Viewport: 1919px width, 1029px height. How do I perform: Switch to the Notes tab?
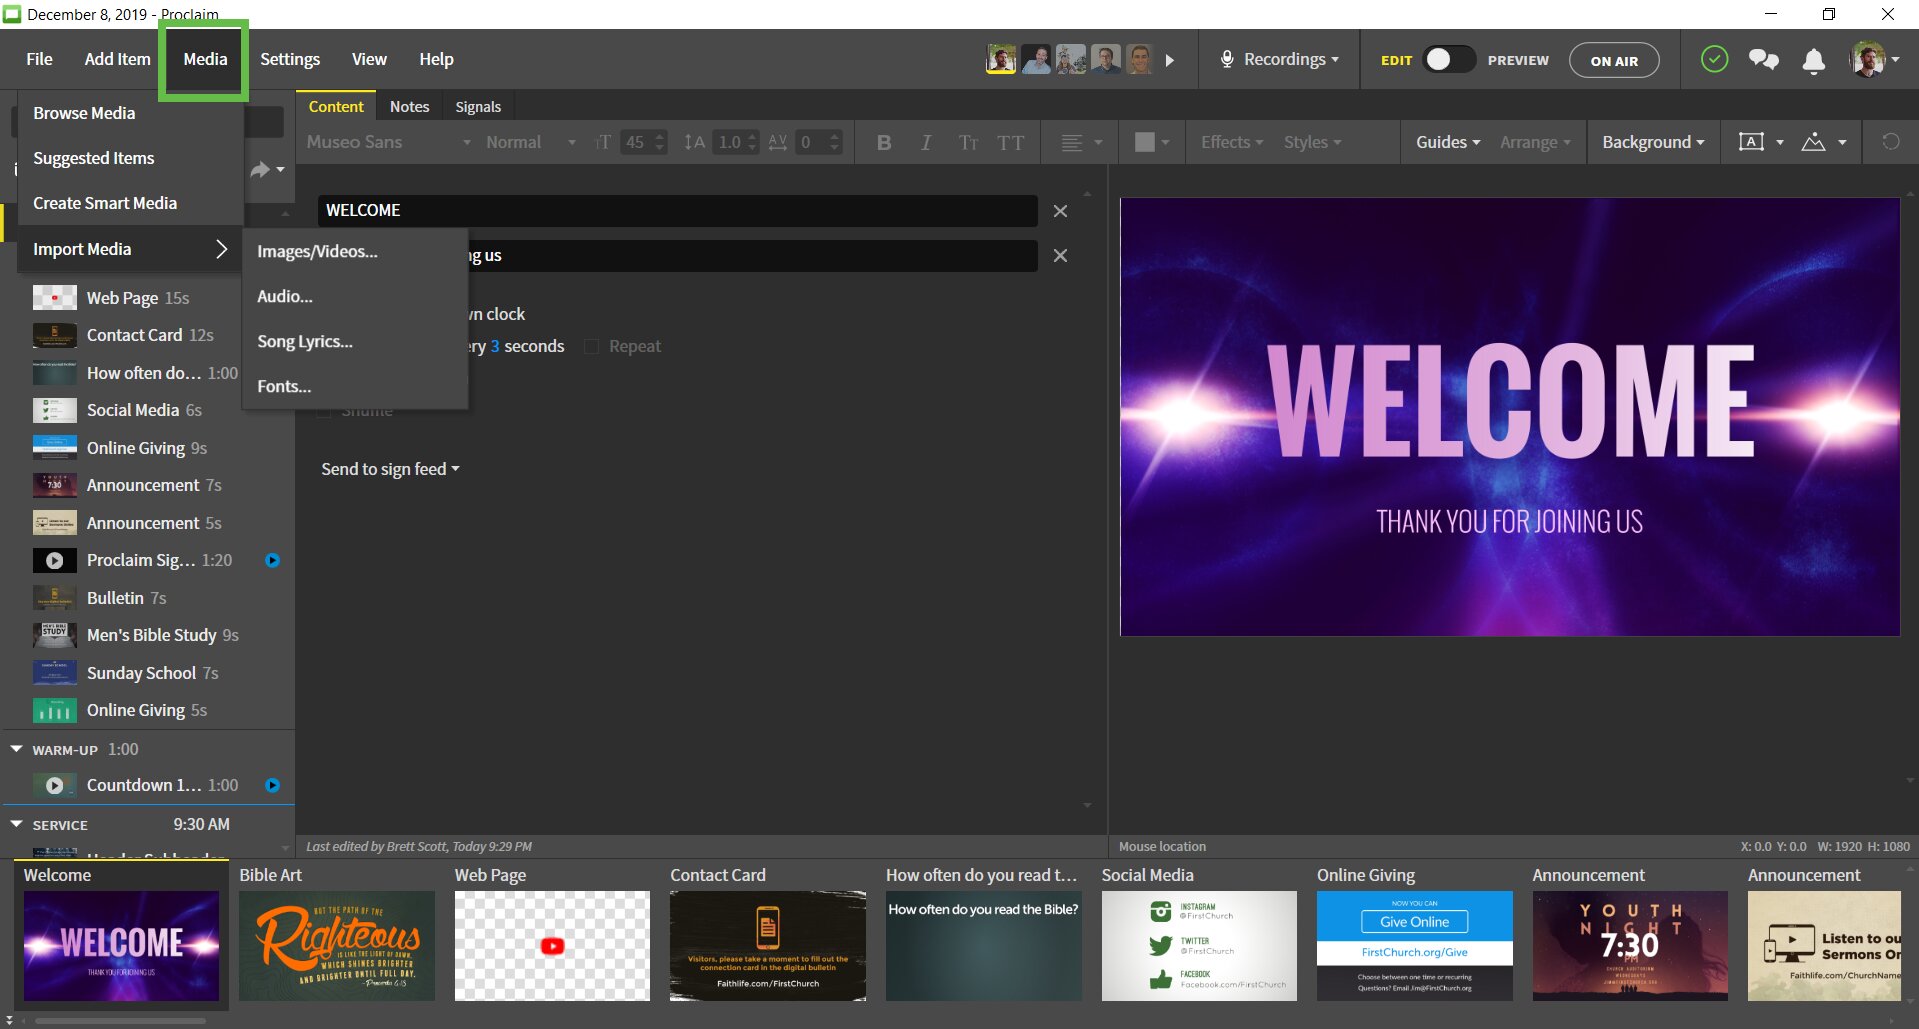tap(409, 107)
